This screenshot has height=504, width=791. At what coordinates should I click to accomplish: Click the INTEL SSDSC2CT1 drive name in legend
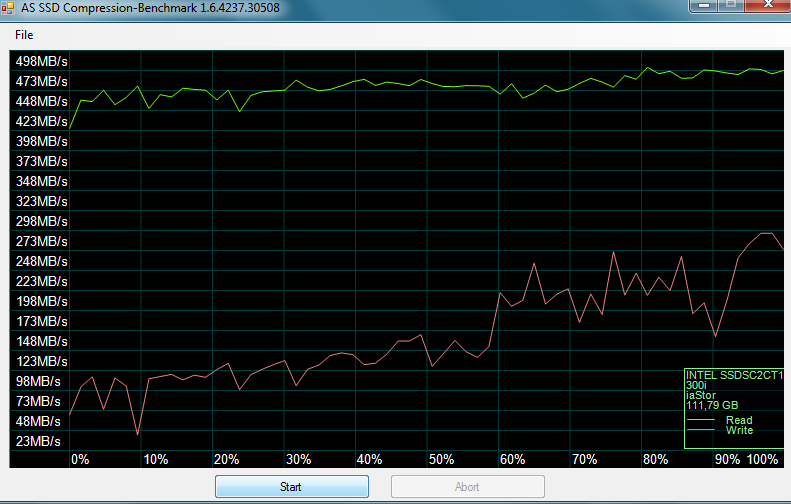pyautogui.click(x=734, y=375)
